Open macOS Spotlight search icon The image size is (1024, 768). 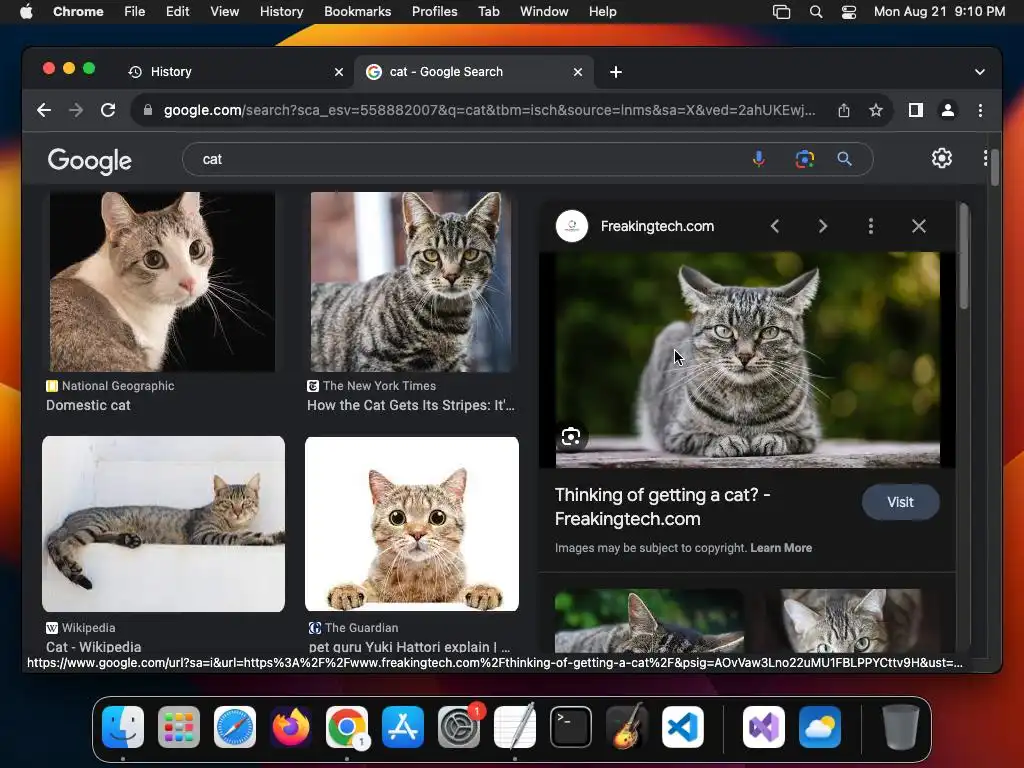point(816,12)
